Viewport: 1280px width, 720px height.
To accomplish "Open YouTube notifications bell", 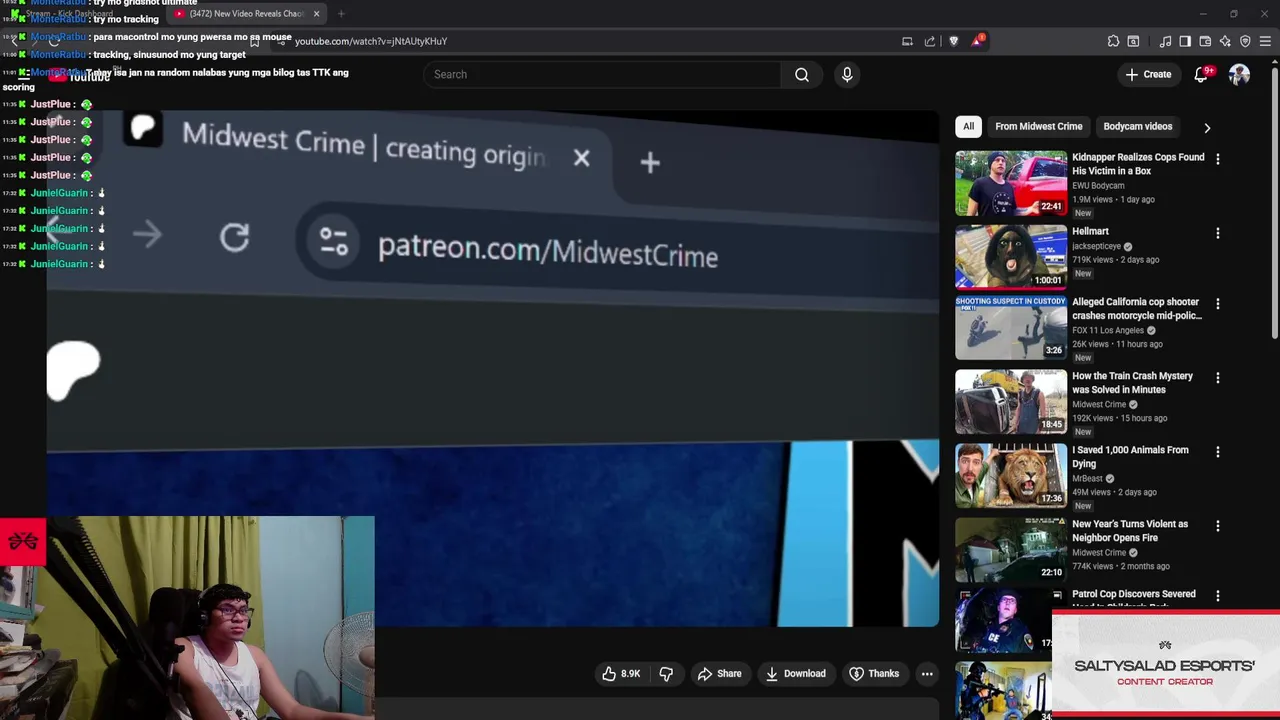I will [x=1202, y=74].
